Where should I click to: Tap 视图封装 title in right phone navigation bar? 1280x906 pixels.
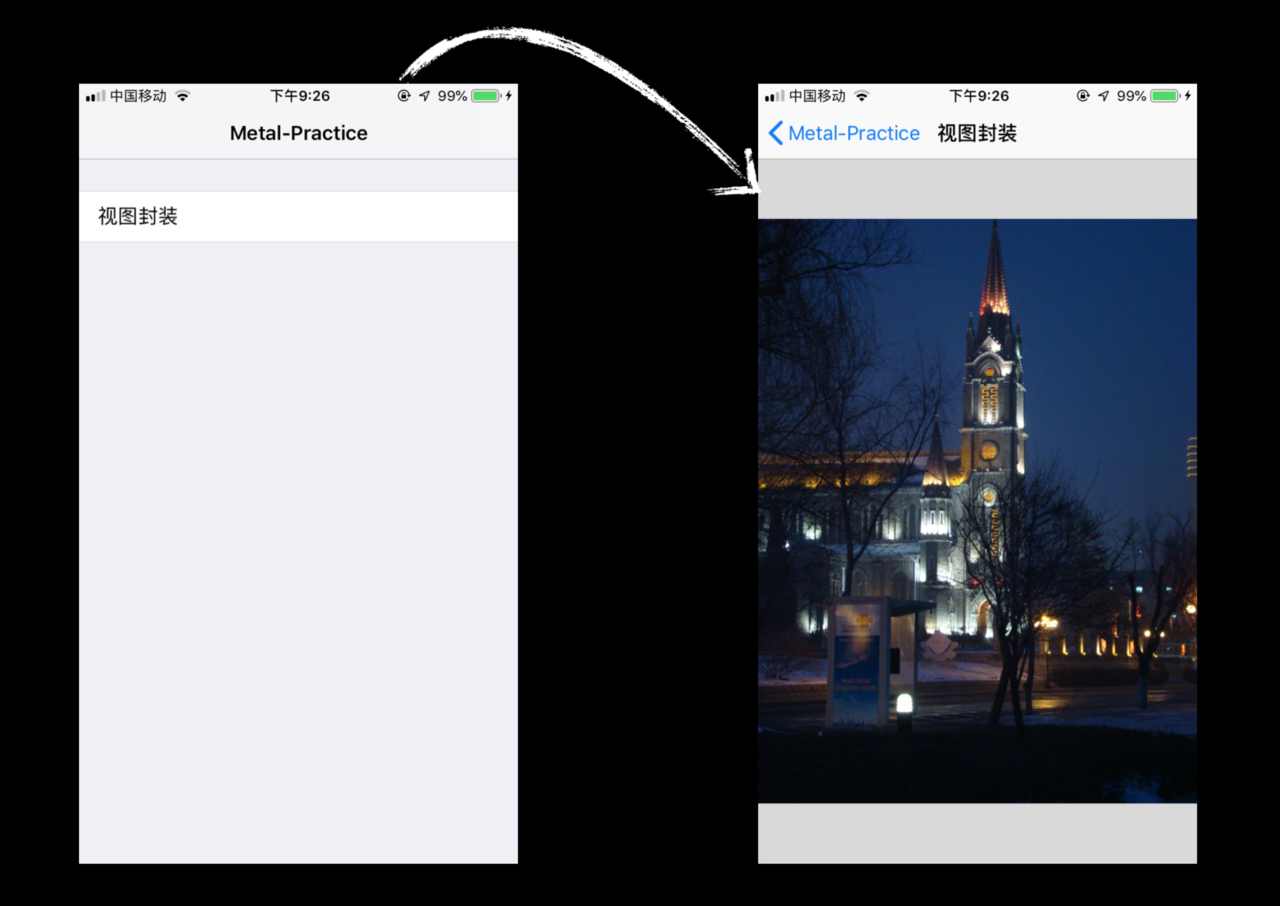coord(977,133)
